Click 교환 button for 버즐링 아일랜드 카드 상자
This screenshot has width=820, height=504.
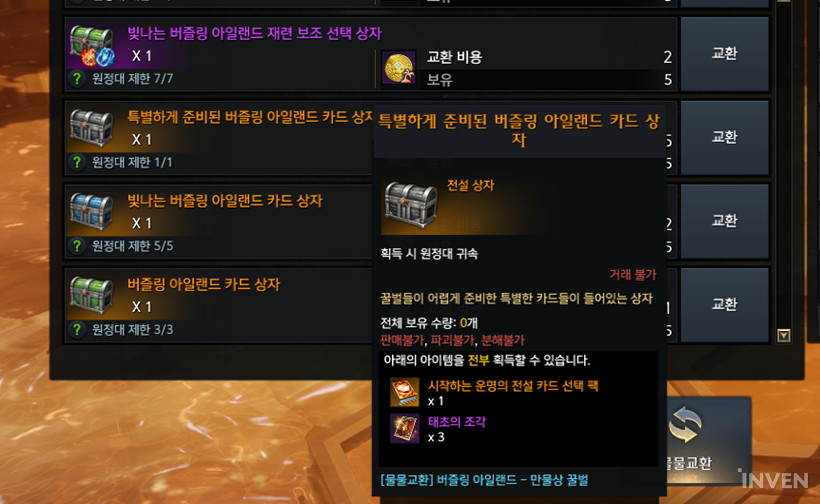click(x=725, y=305)
